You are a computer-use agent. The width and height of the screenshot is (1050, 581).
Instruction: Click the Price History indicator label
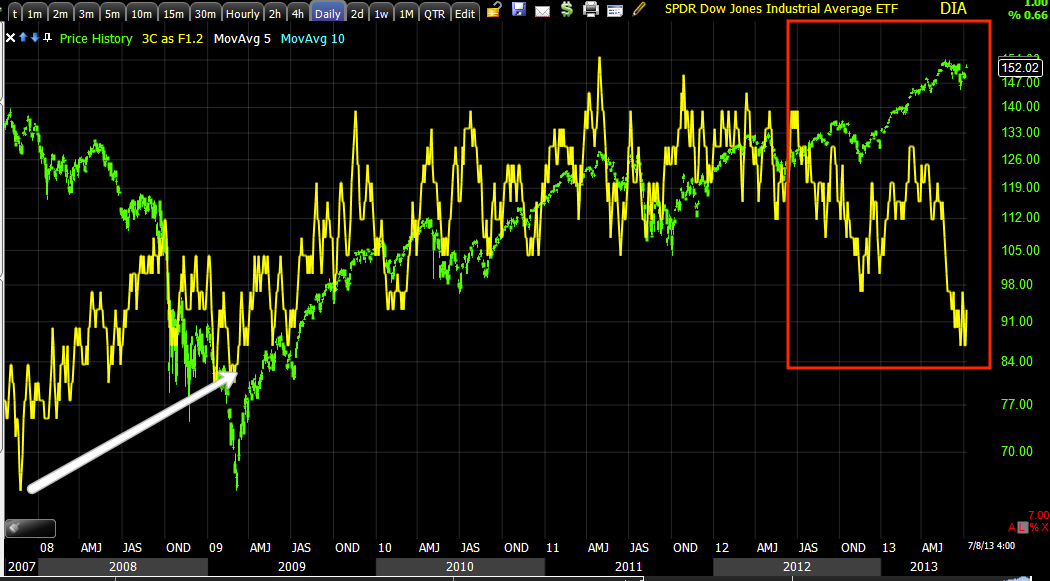pos(96,39)
